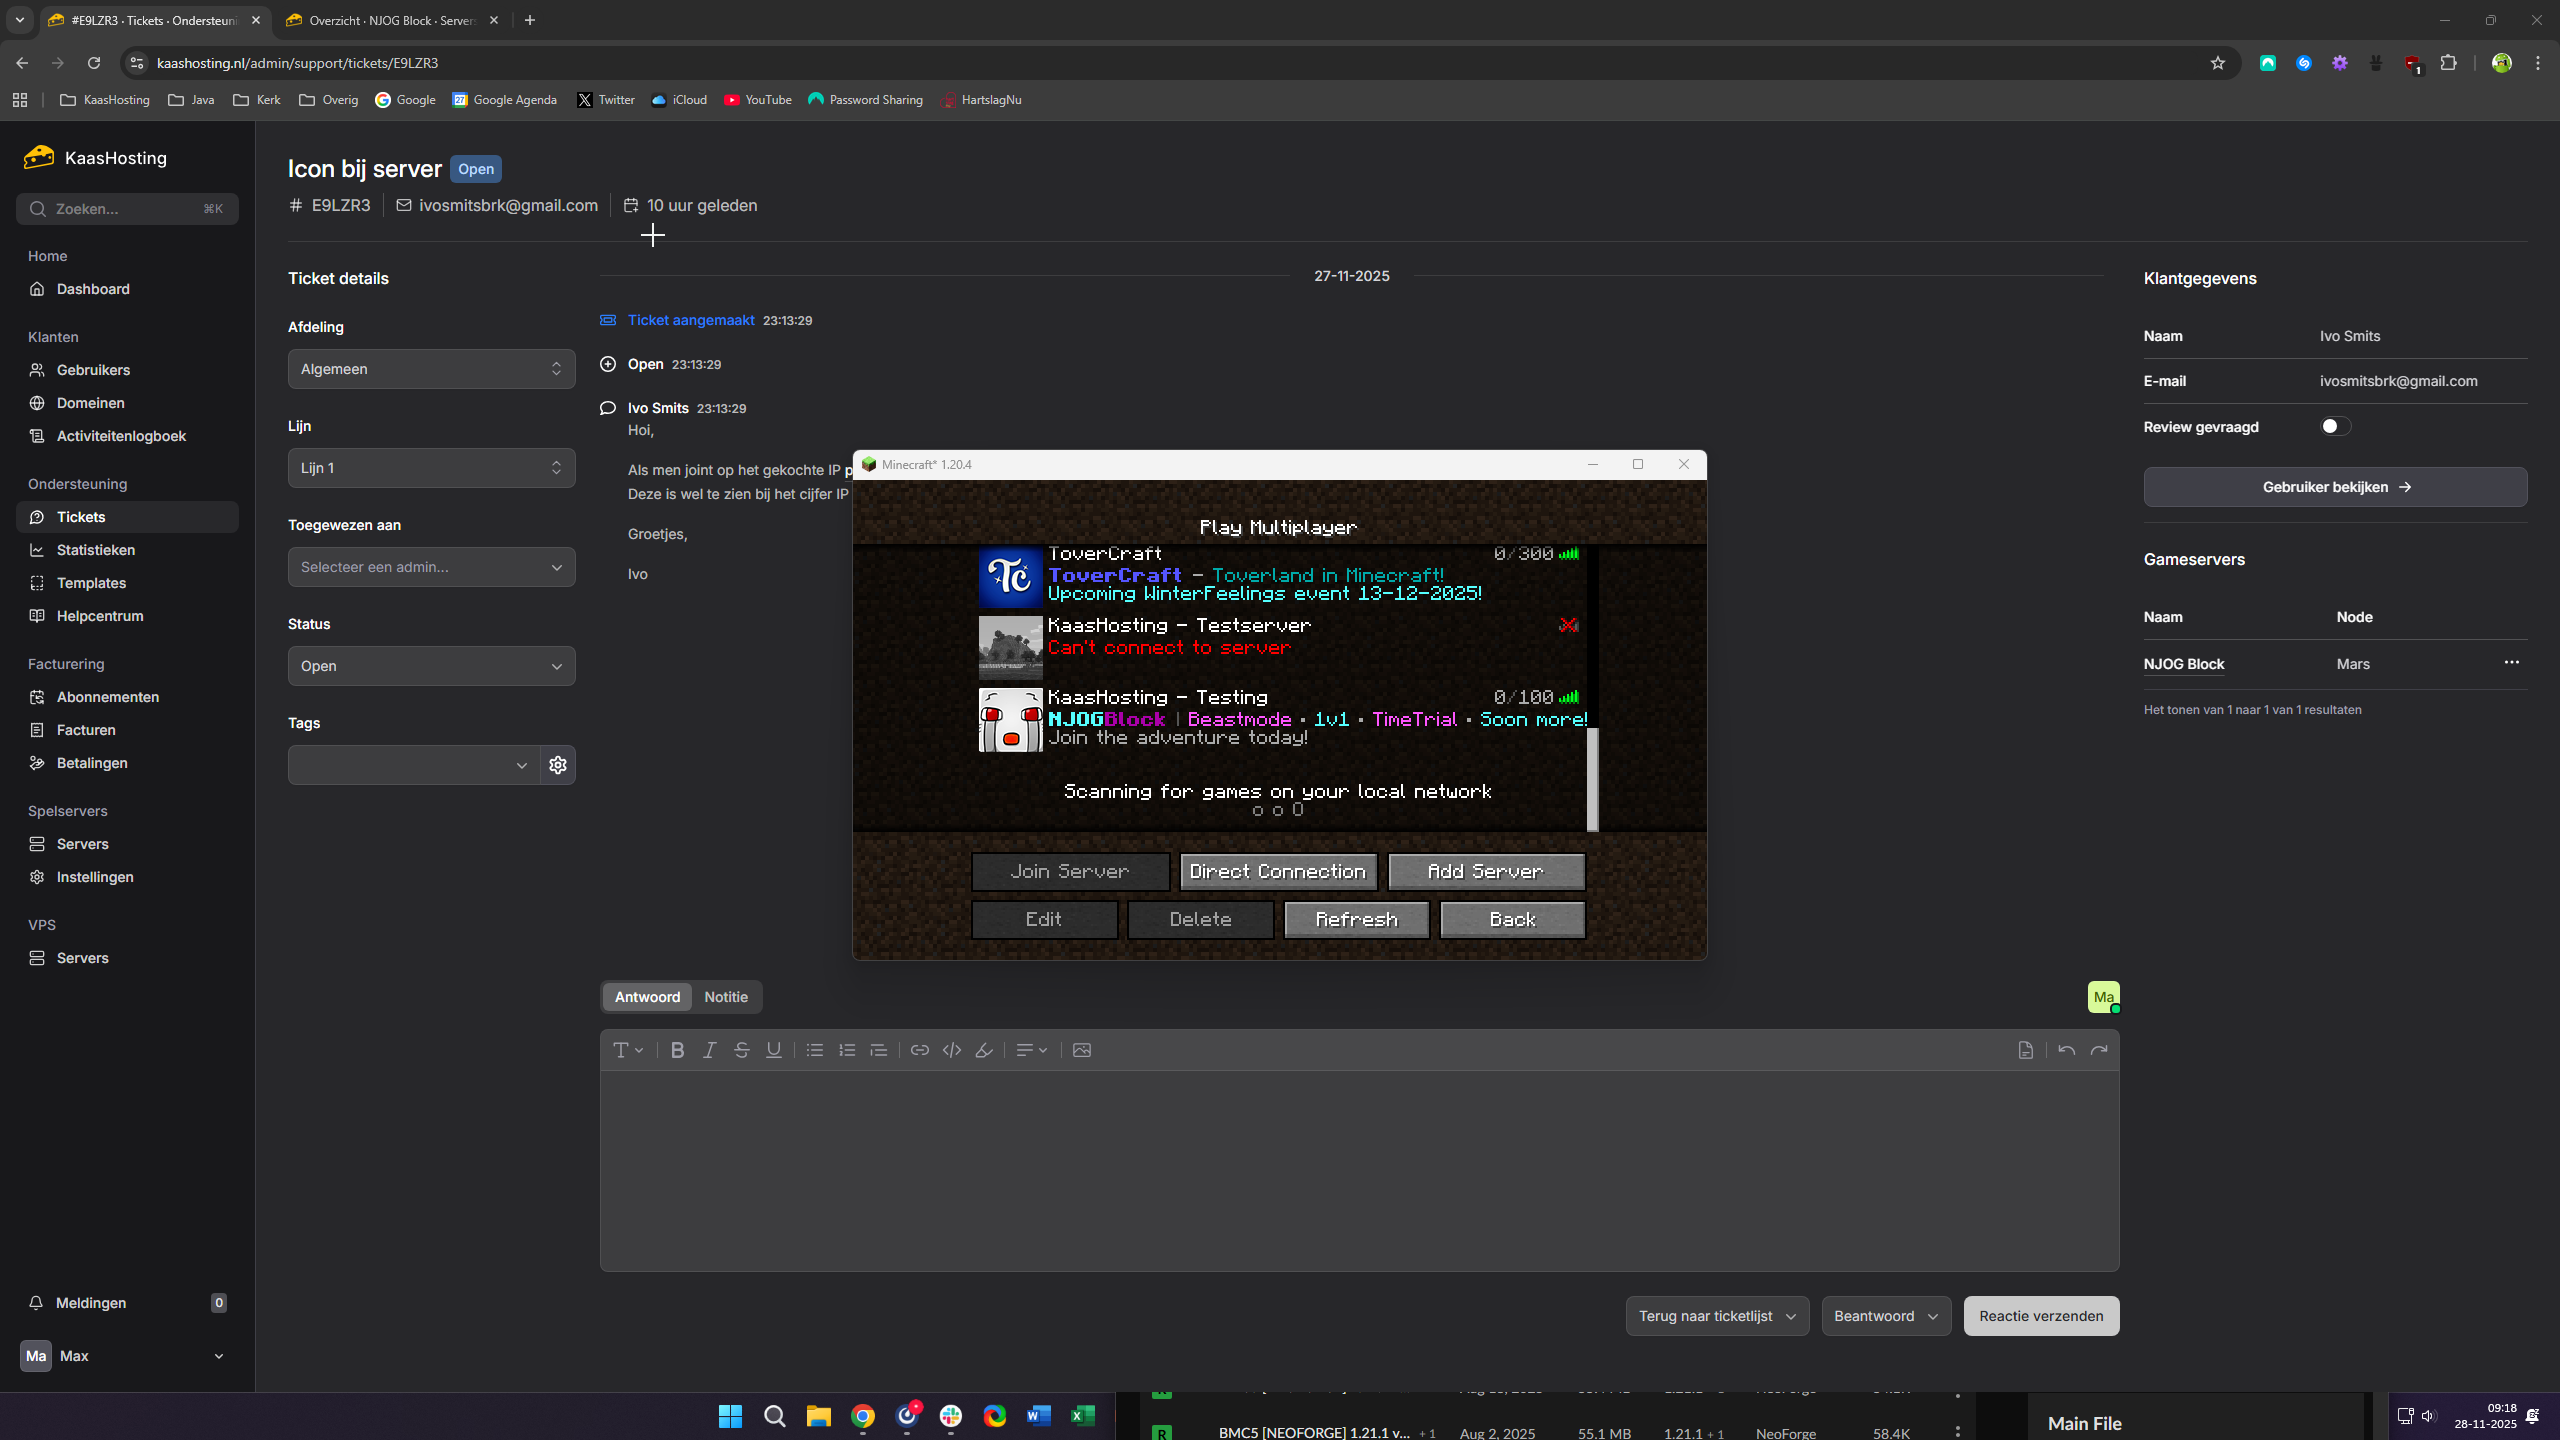The image size is (2560, 1440).
Task: Click the code block icon
Action: coord(951,1050)
